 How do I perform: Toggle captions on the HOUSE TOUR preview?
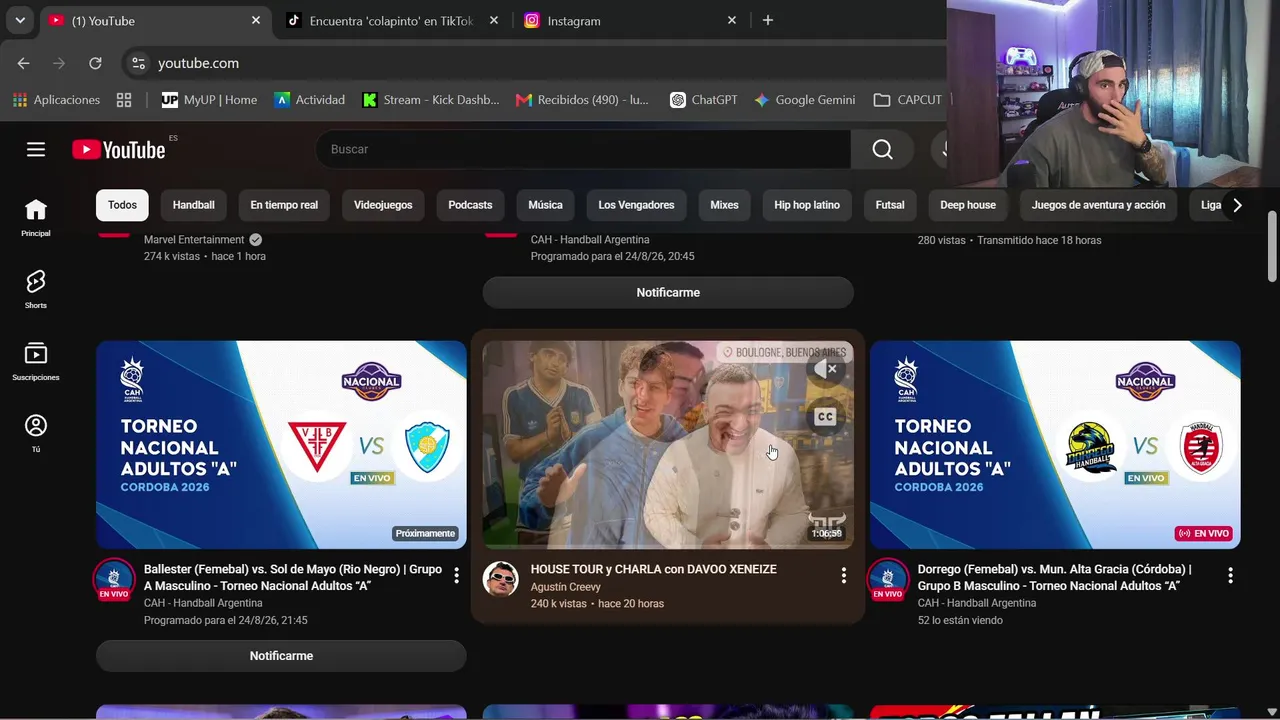click(x=825, y=417)
